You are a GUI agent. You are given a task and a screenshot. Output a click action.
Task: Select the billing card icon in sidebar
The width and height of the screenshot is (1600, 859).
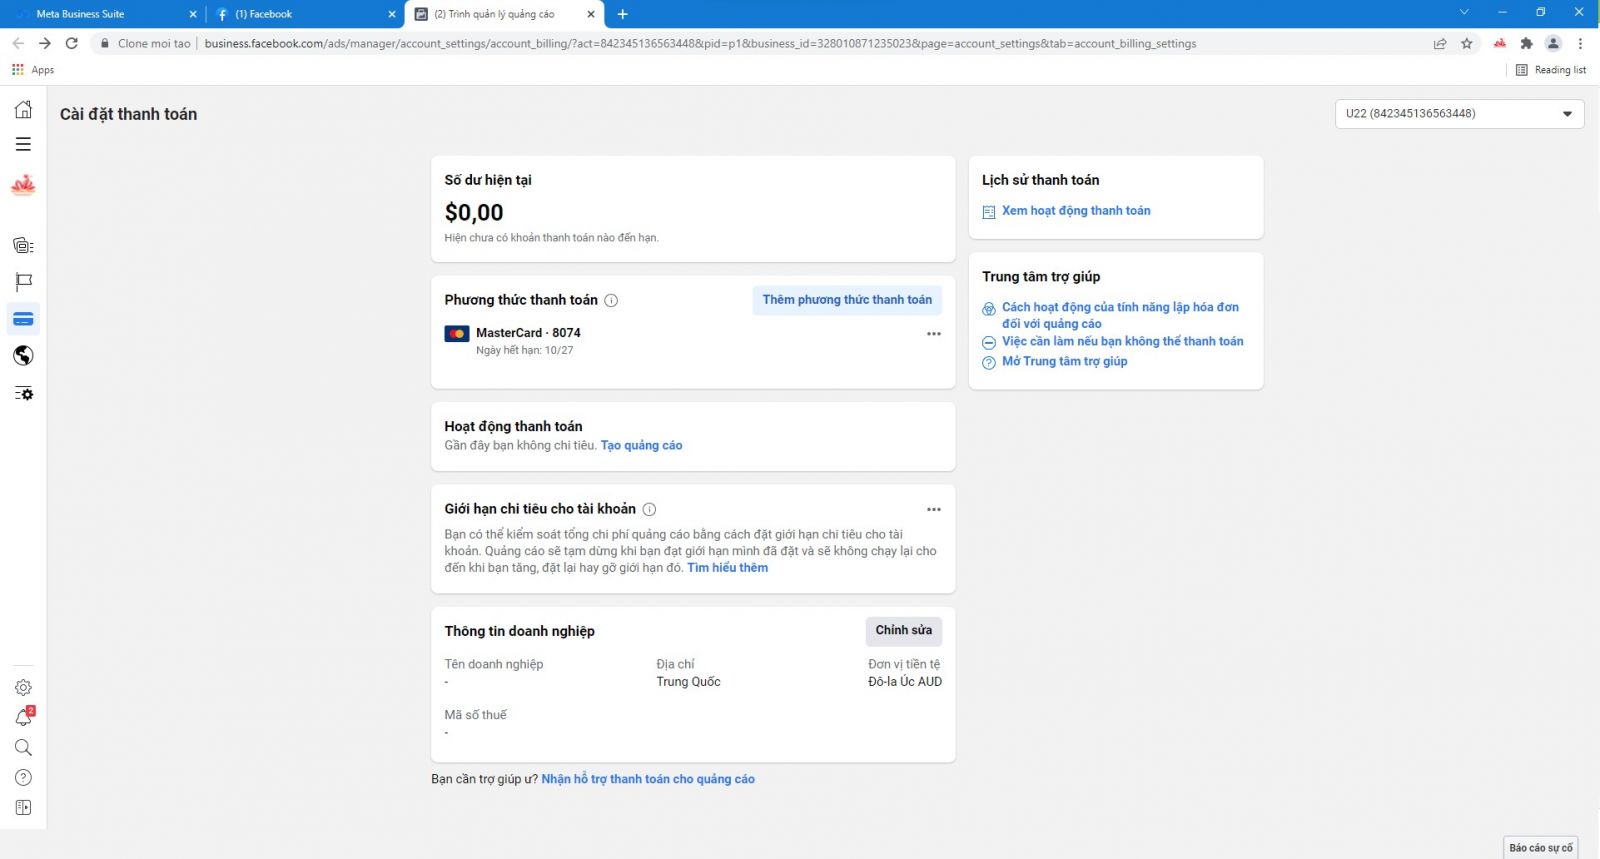coord(23,319)
